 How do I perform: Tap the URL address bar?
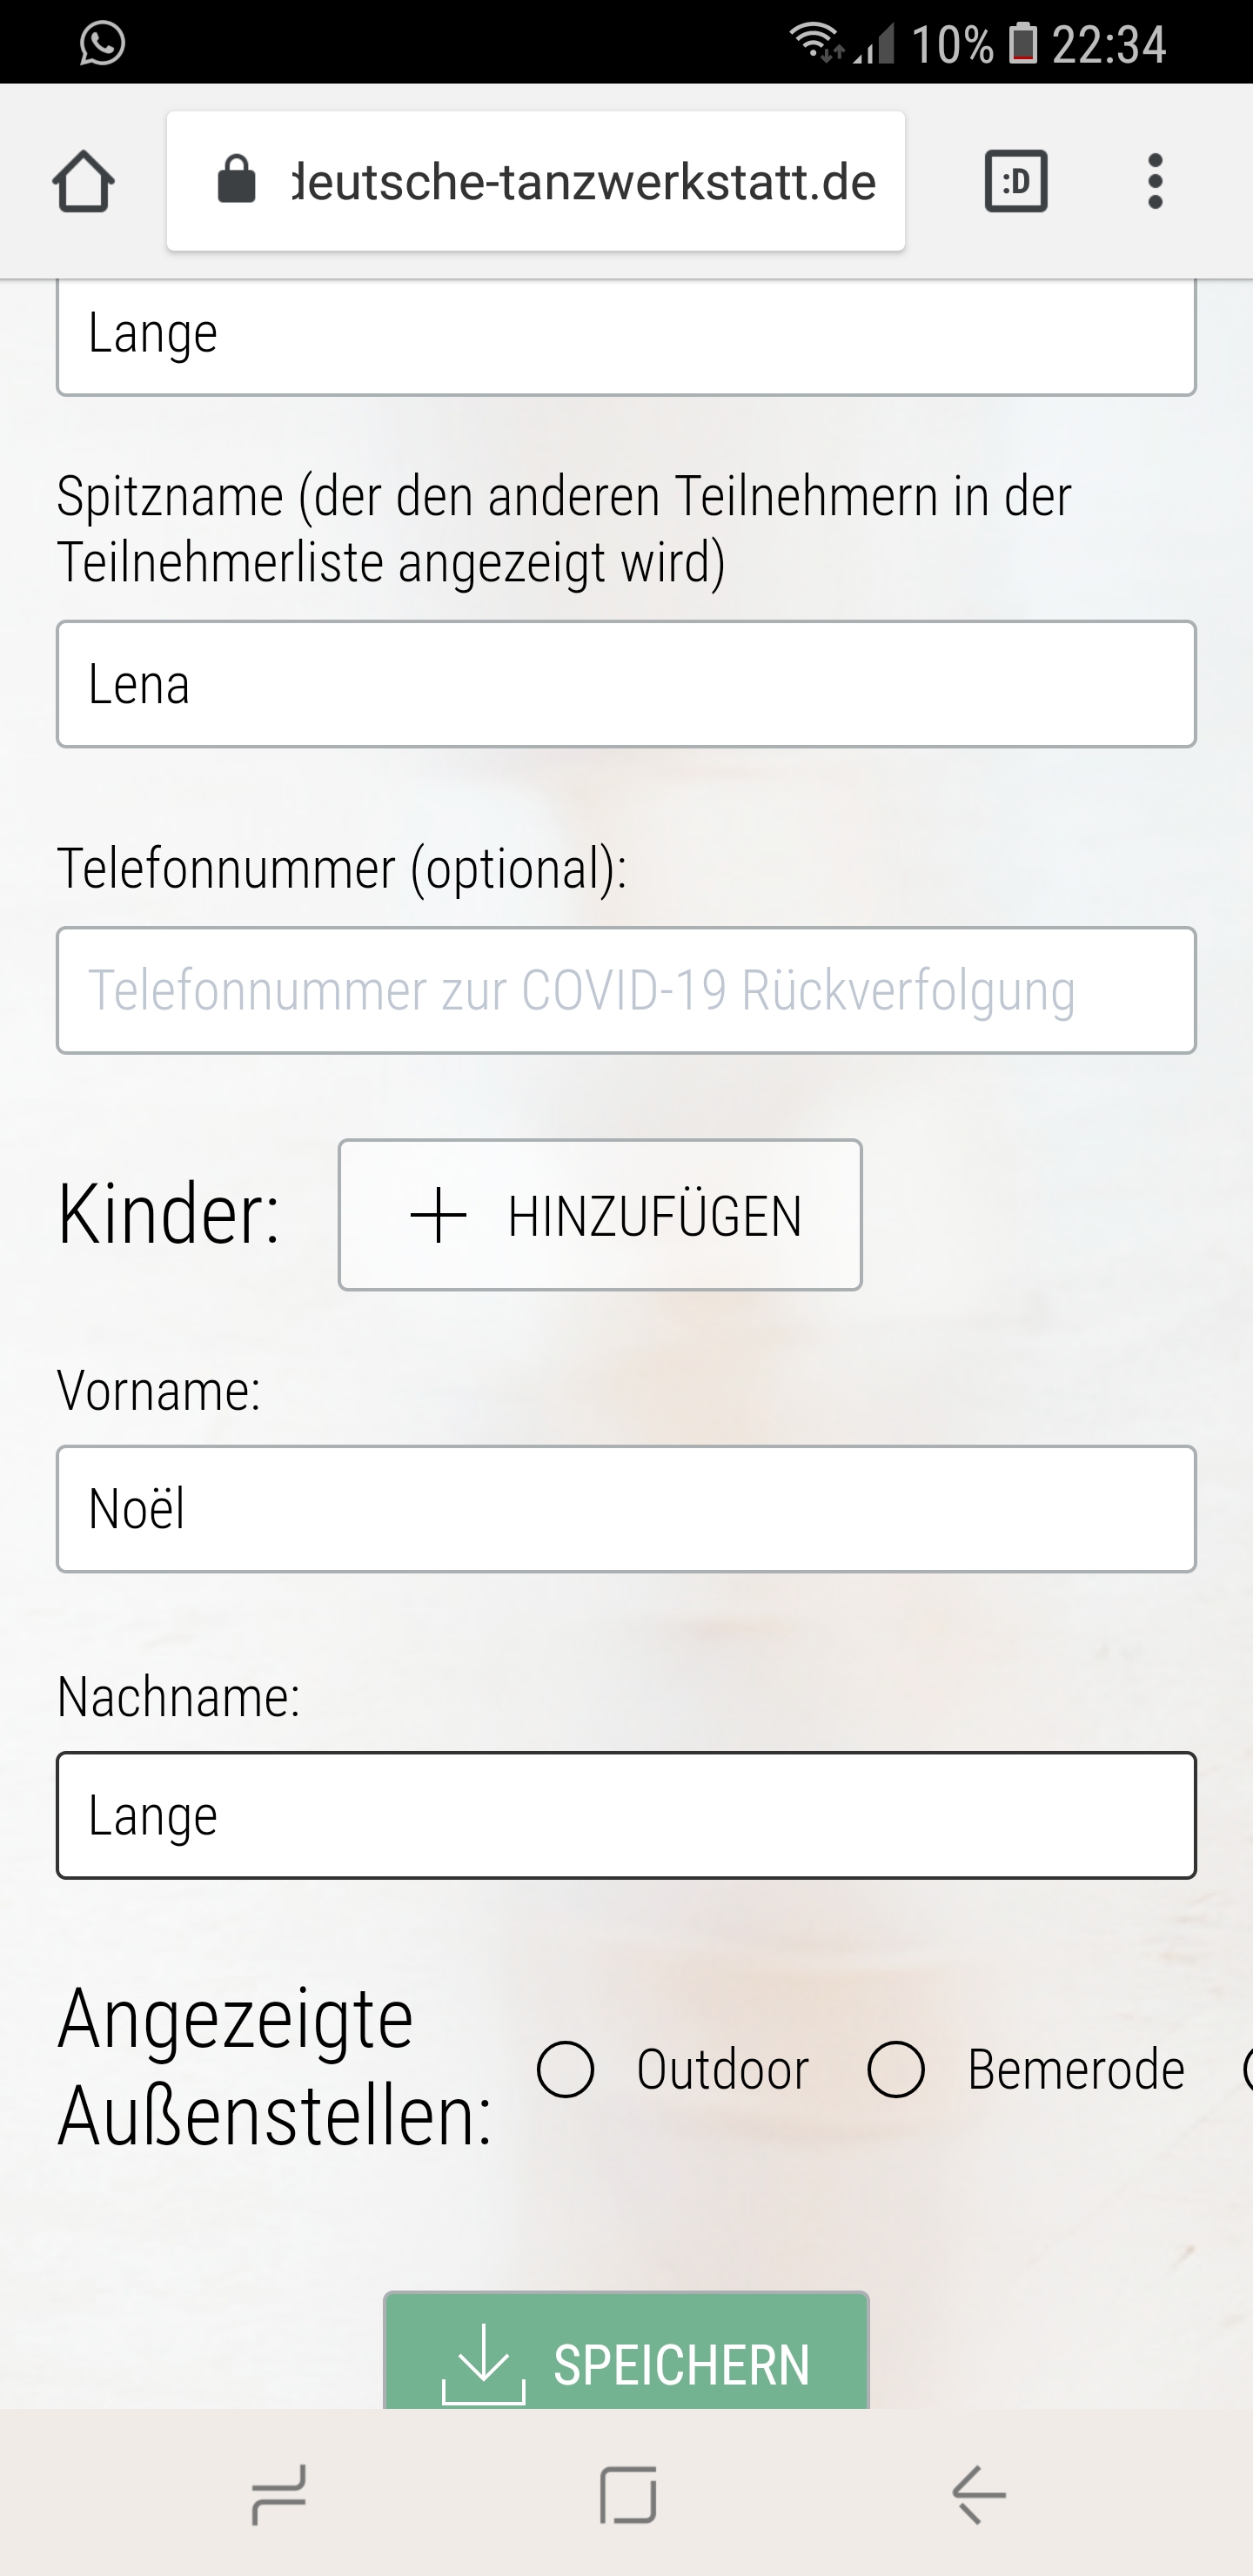click(536, 181)
